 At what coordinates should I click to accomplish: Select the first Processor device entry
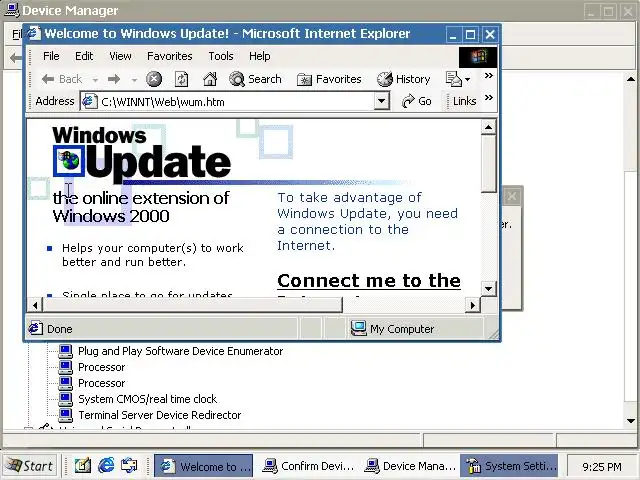[102, 367]
